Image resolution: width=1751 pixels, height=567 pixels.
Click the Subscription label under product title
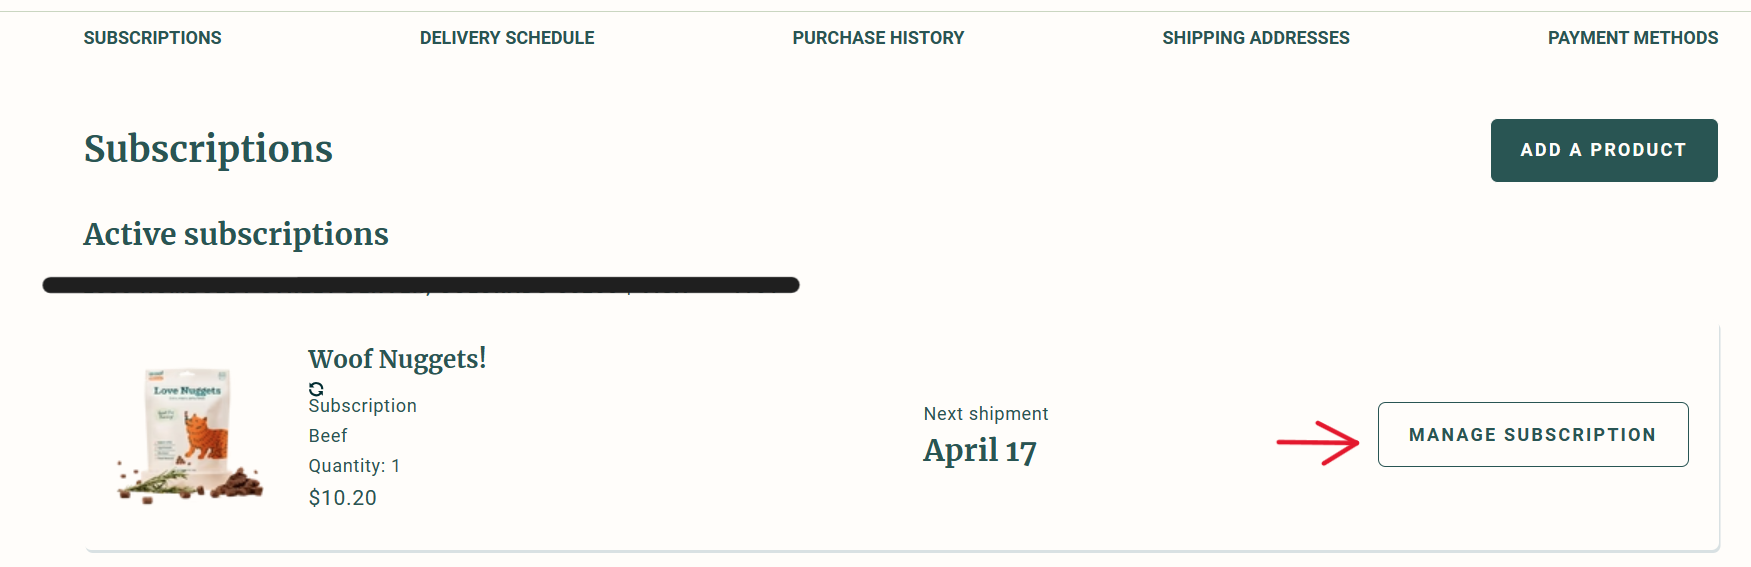point(362,406)
